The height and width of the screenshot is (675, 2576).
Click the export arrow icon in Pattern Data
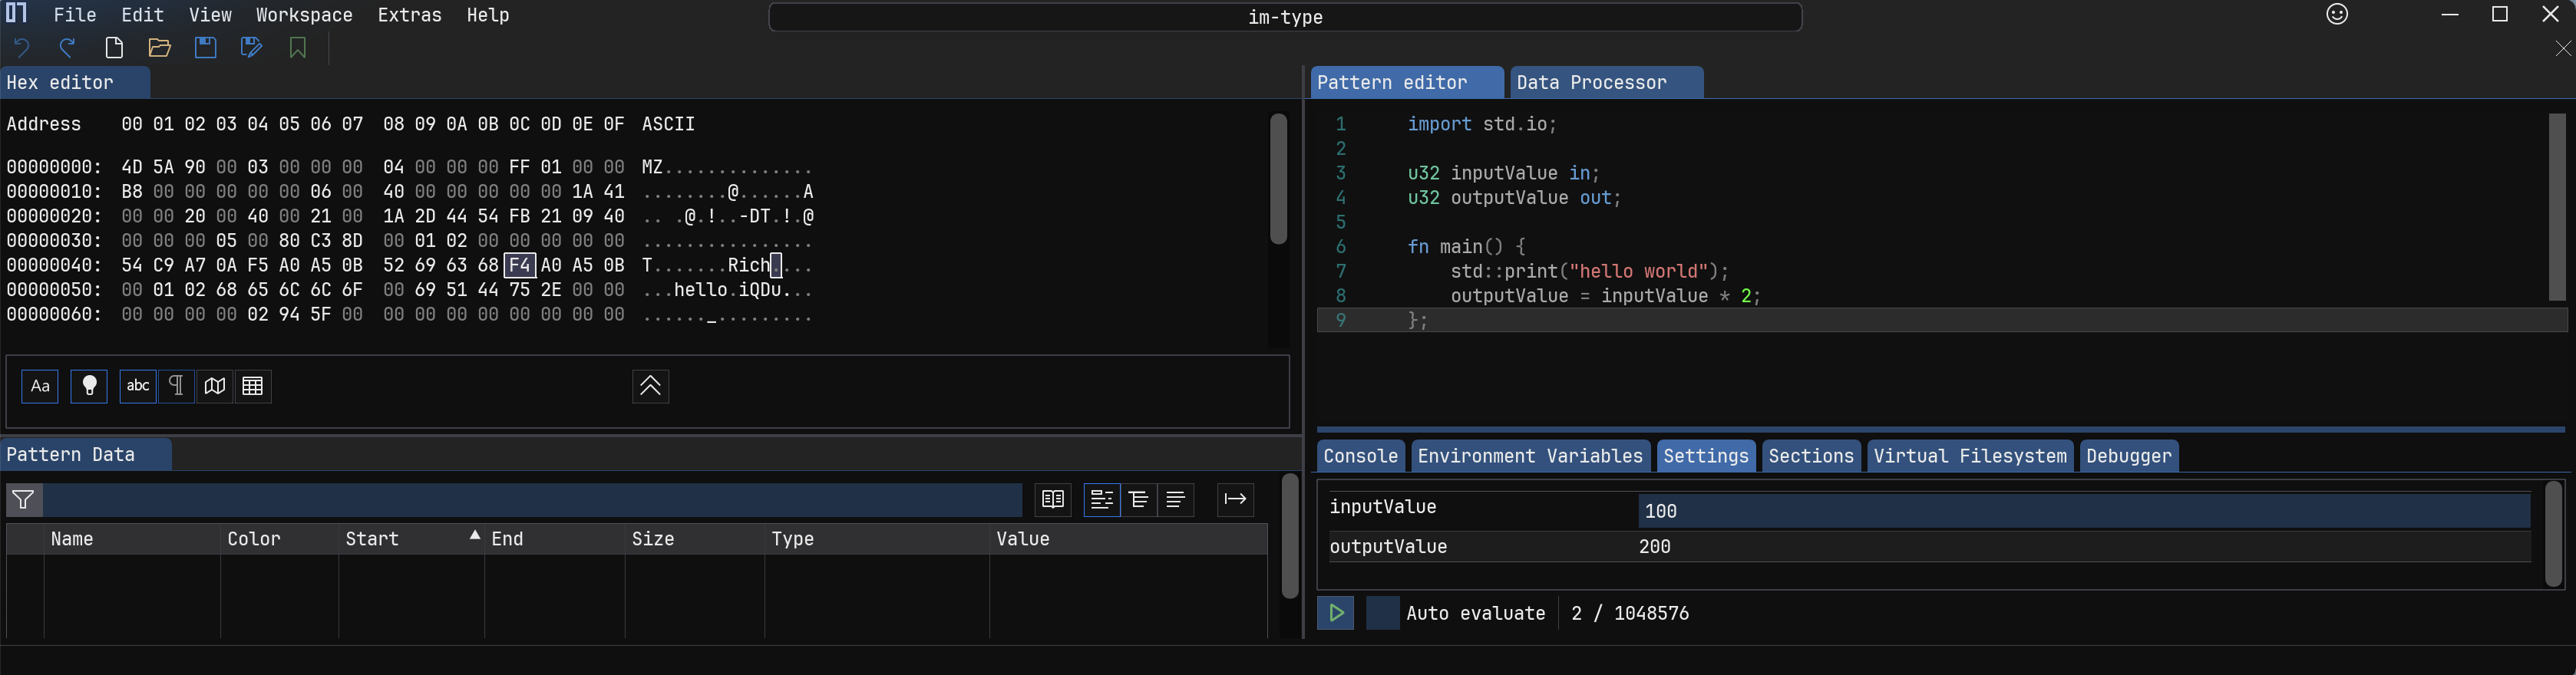pos(1235,499)
